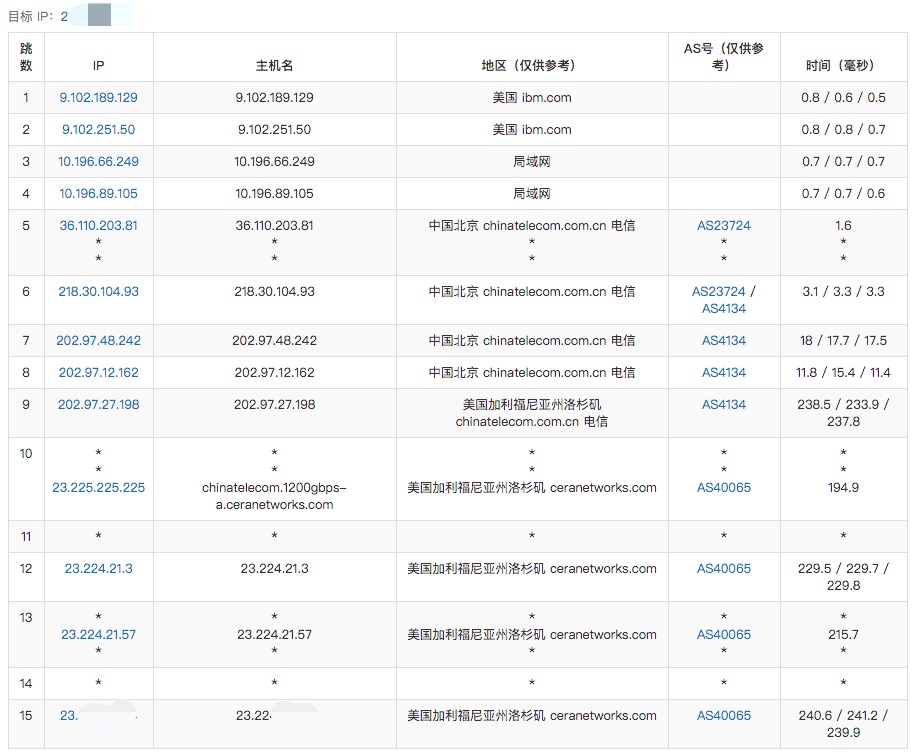This screenshot has height=754, width=914.
Task: Open AS23724 link in hop 5 row
Action: coord(723,226)
